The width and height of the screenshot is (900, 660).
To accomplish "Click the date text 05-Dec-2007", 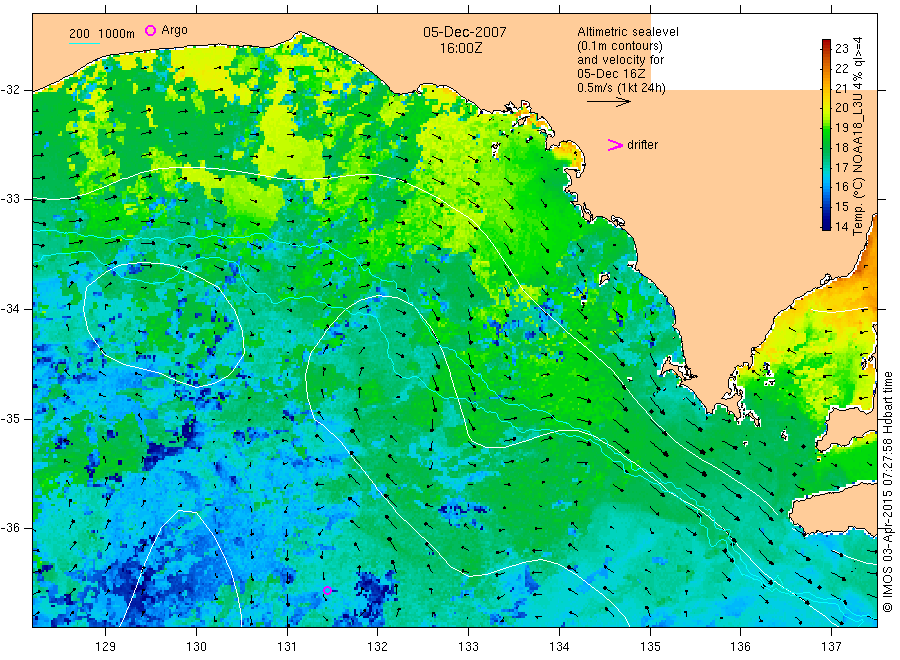I will tap(465, 32).
